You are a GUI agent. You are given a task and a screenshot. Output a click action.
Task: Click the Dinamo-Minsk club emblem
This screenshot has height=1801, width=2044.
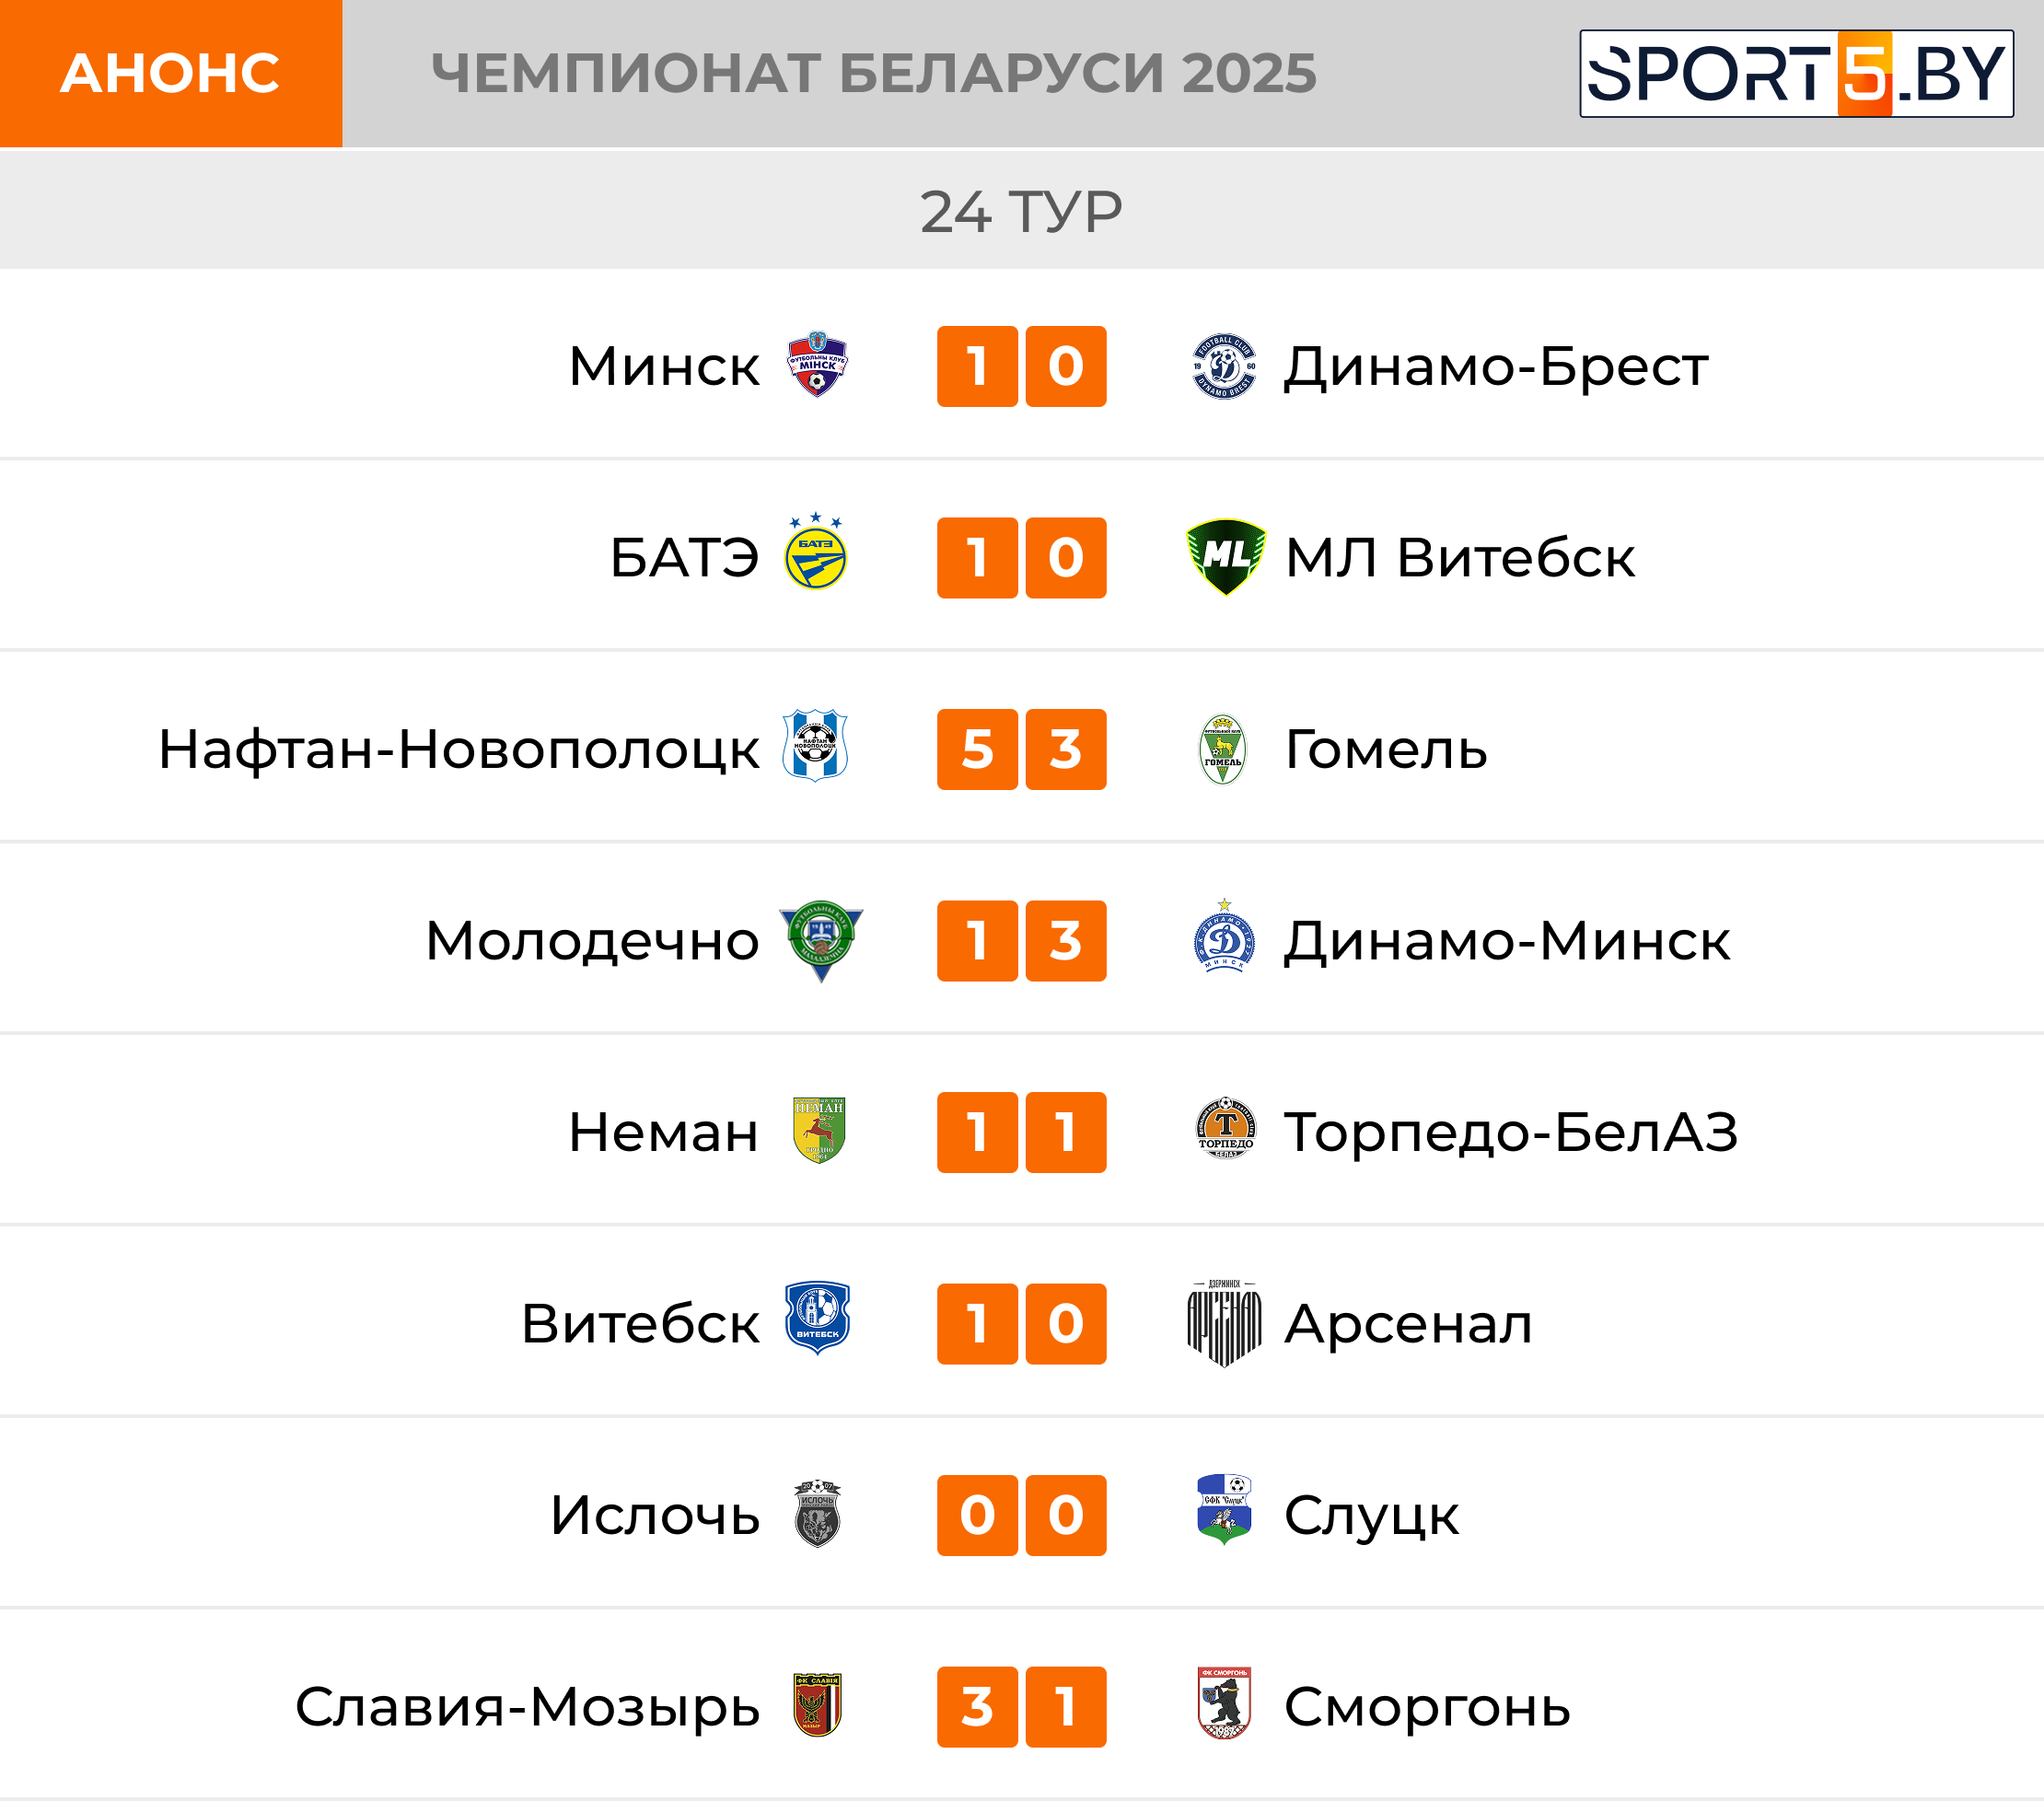pos(1224,938)
